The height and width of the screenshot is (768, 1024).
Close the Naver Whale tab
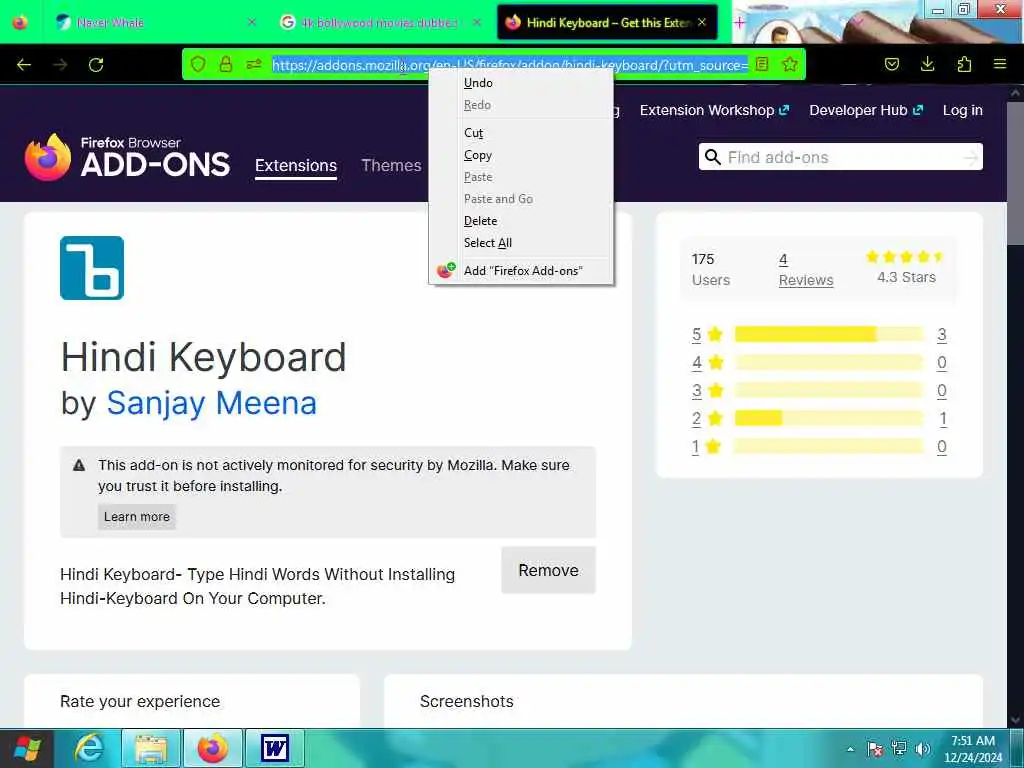point(252,22)
